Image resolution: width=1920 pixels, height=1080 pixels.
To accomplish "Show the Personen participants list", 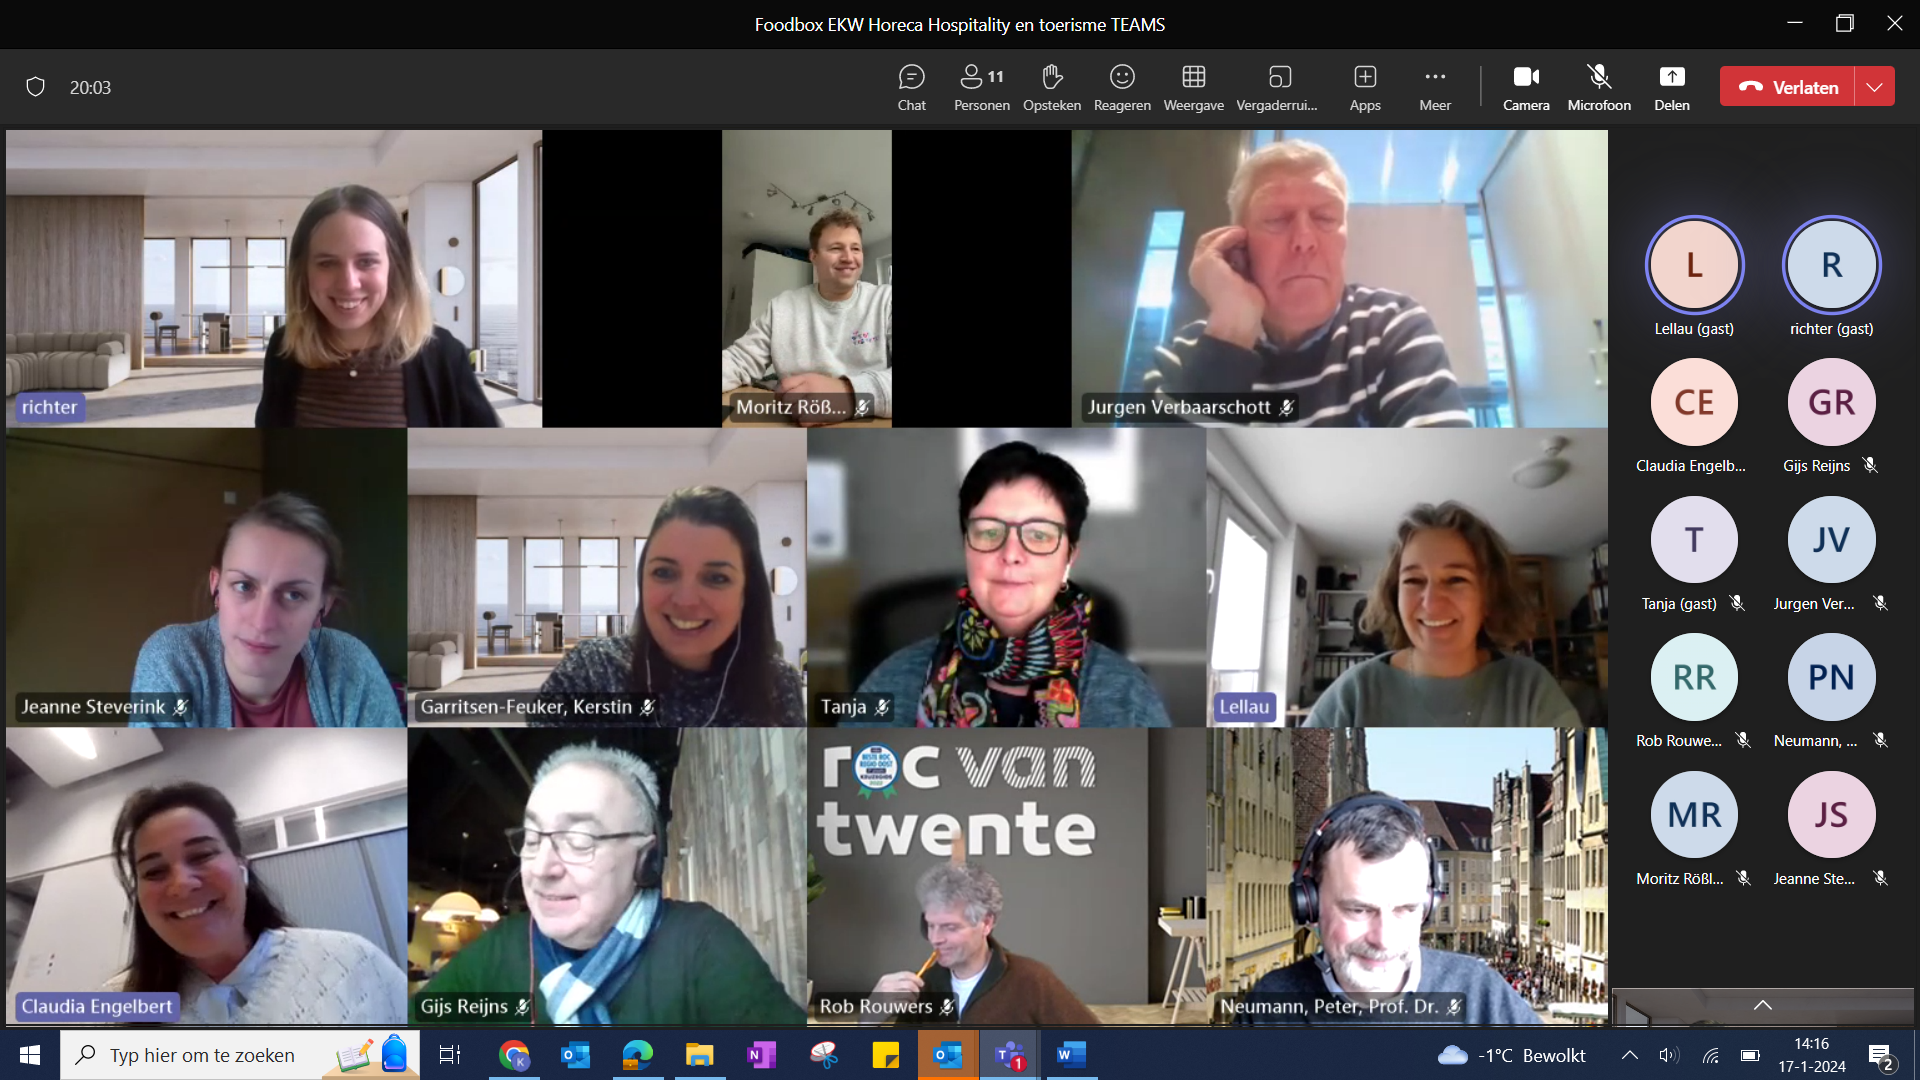I will pyautogui.click(x=981, y=87).
